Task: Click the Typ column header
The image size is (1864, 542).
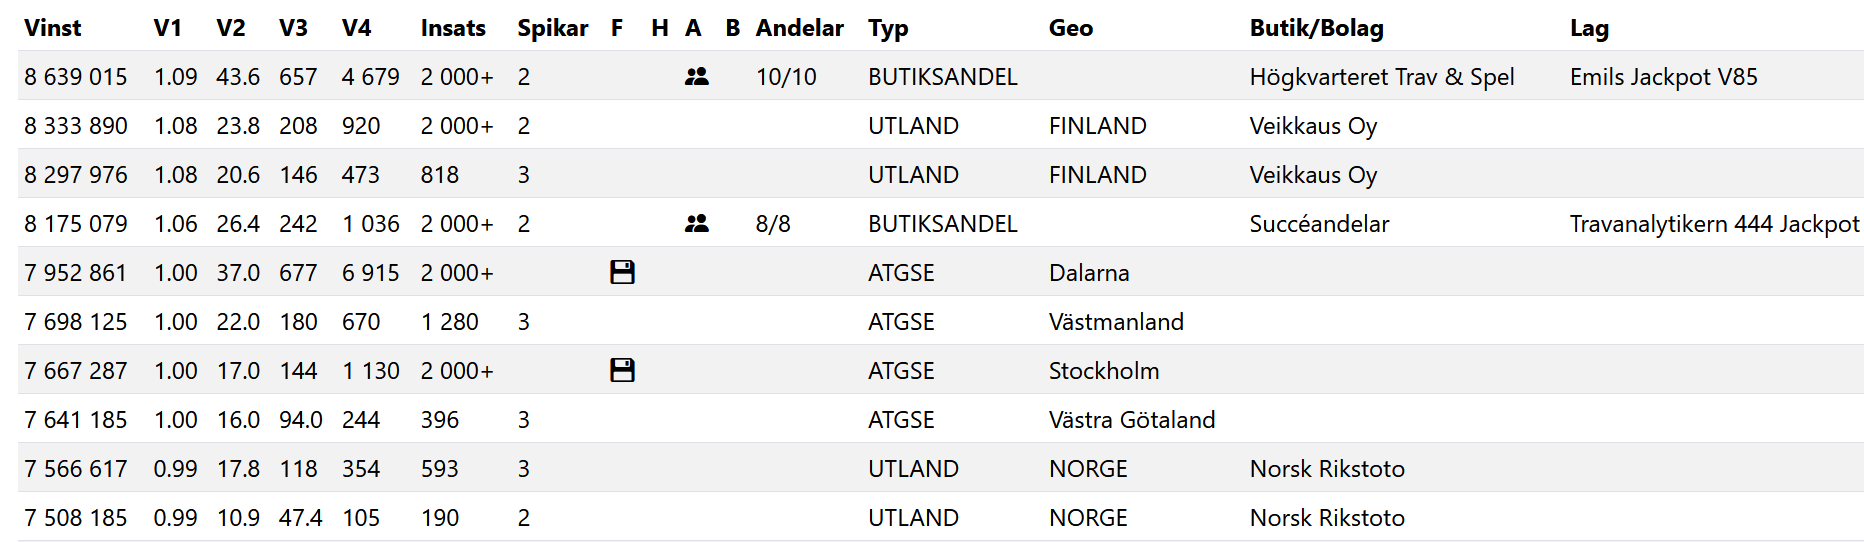Action: tap(888, 28)
